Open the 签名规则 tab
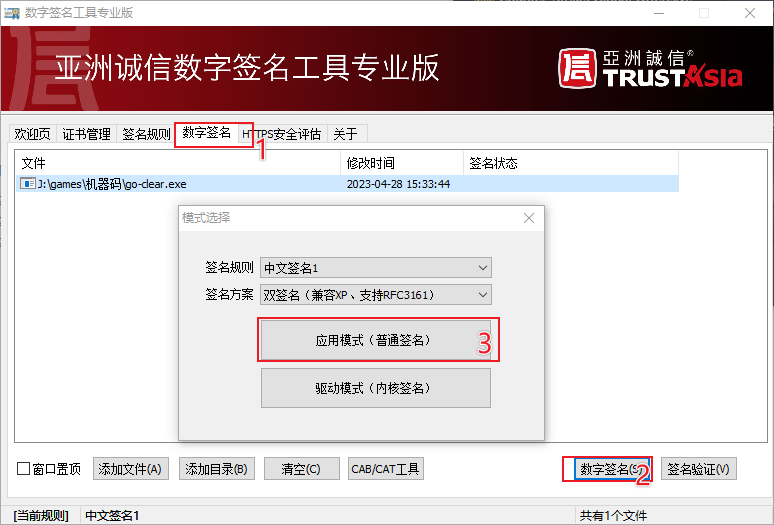 [x=146, y=134]
